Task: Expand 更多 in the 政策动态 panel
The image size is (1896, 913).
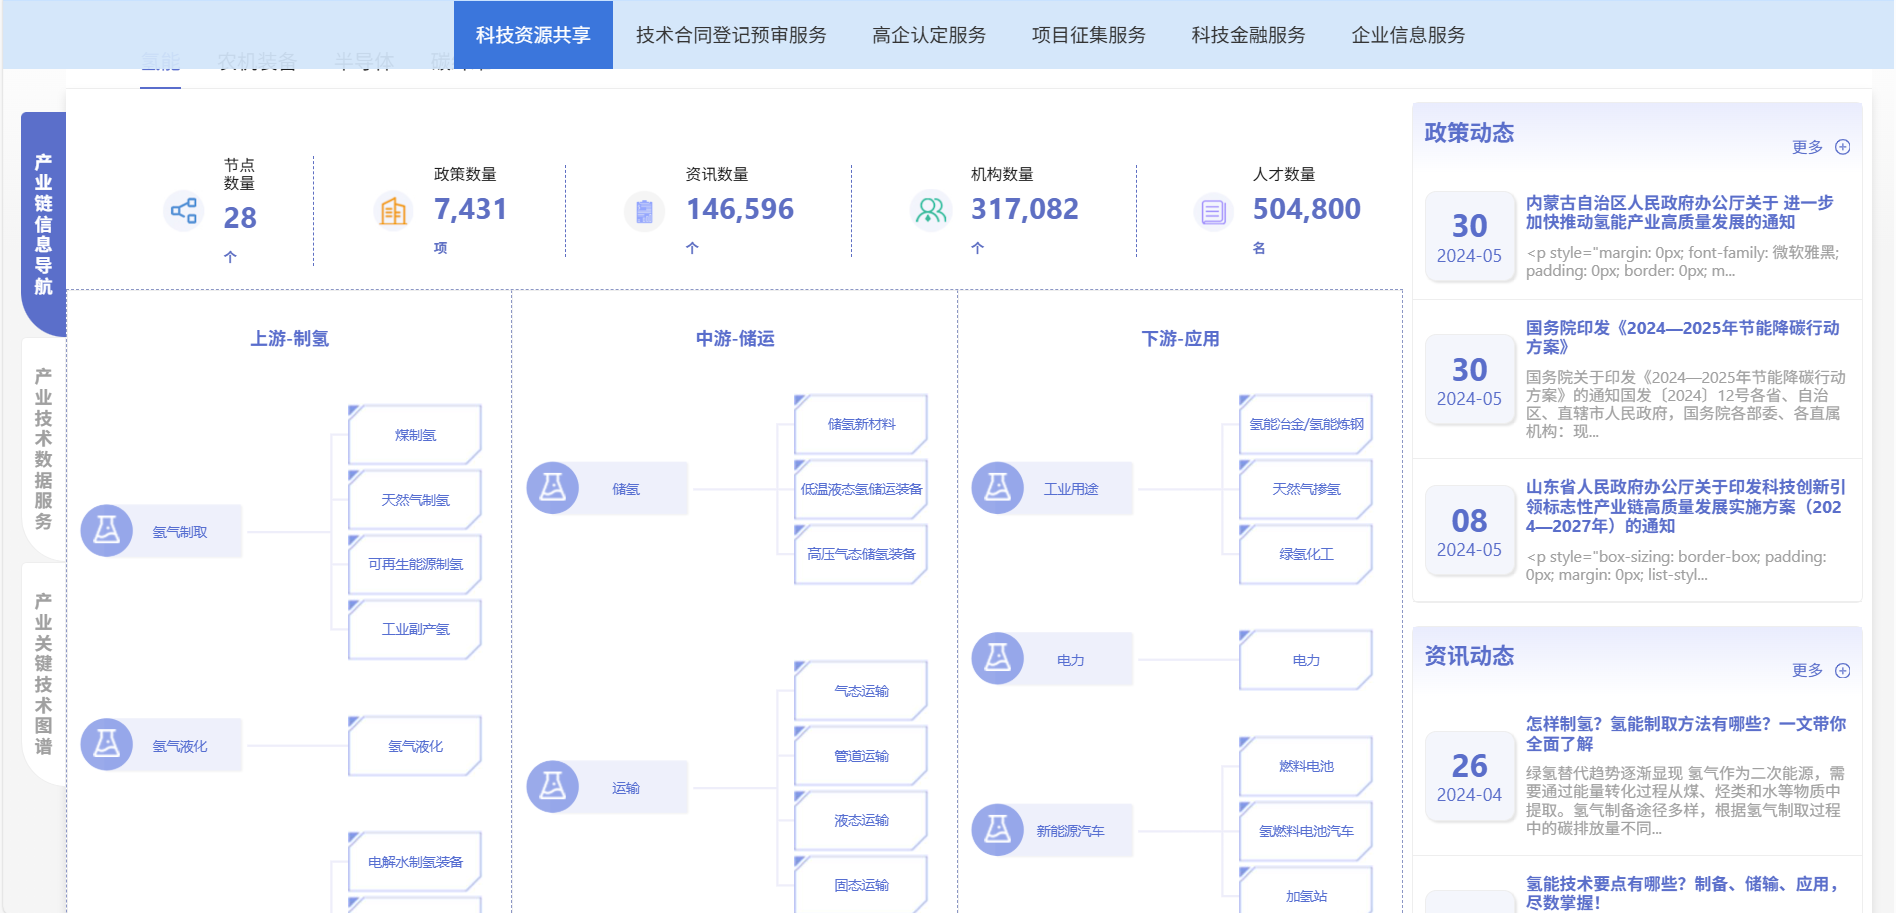Action: click(1820, 147)
